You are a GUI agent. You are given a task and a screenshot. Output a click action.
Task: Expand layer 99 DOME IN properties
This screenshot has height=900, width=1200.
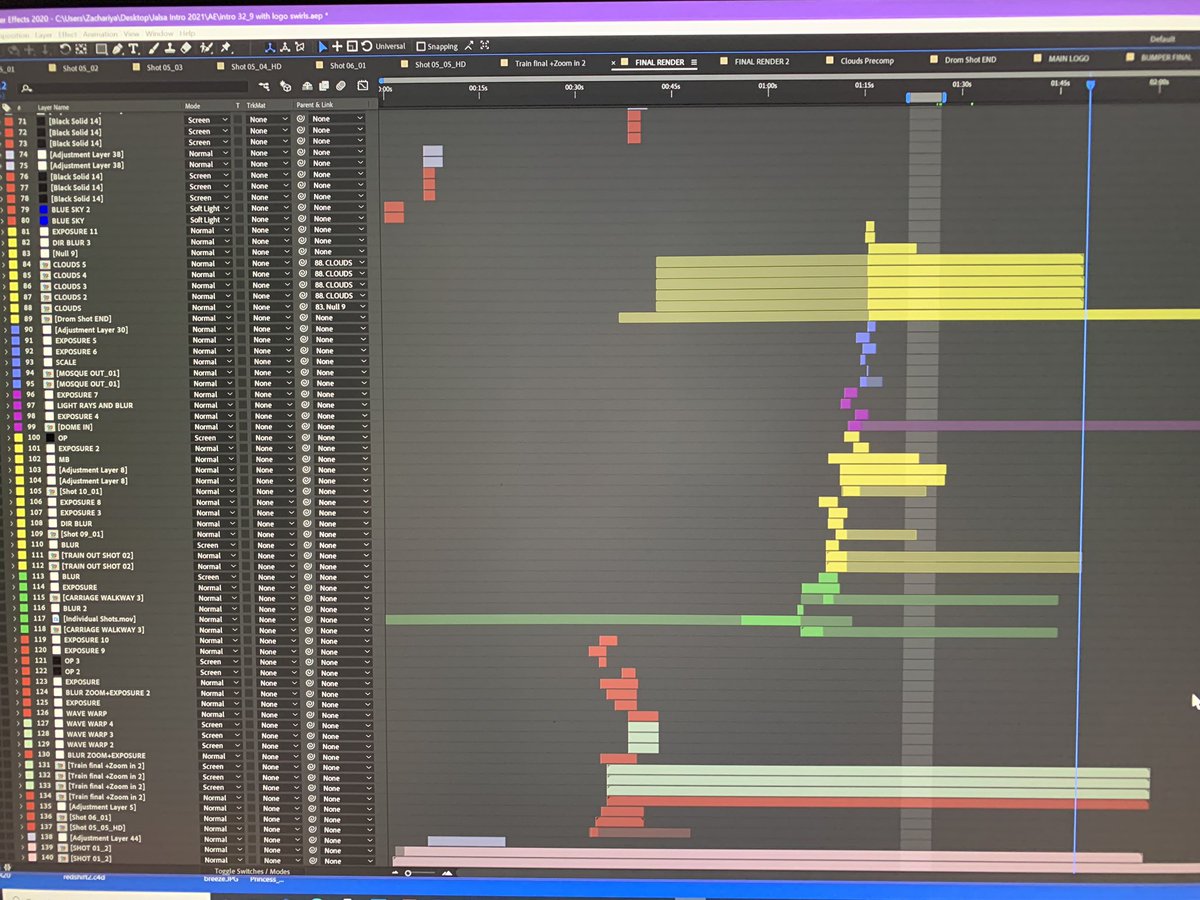pyautogui.click(x=7, y=427)
